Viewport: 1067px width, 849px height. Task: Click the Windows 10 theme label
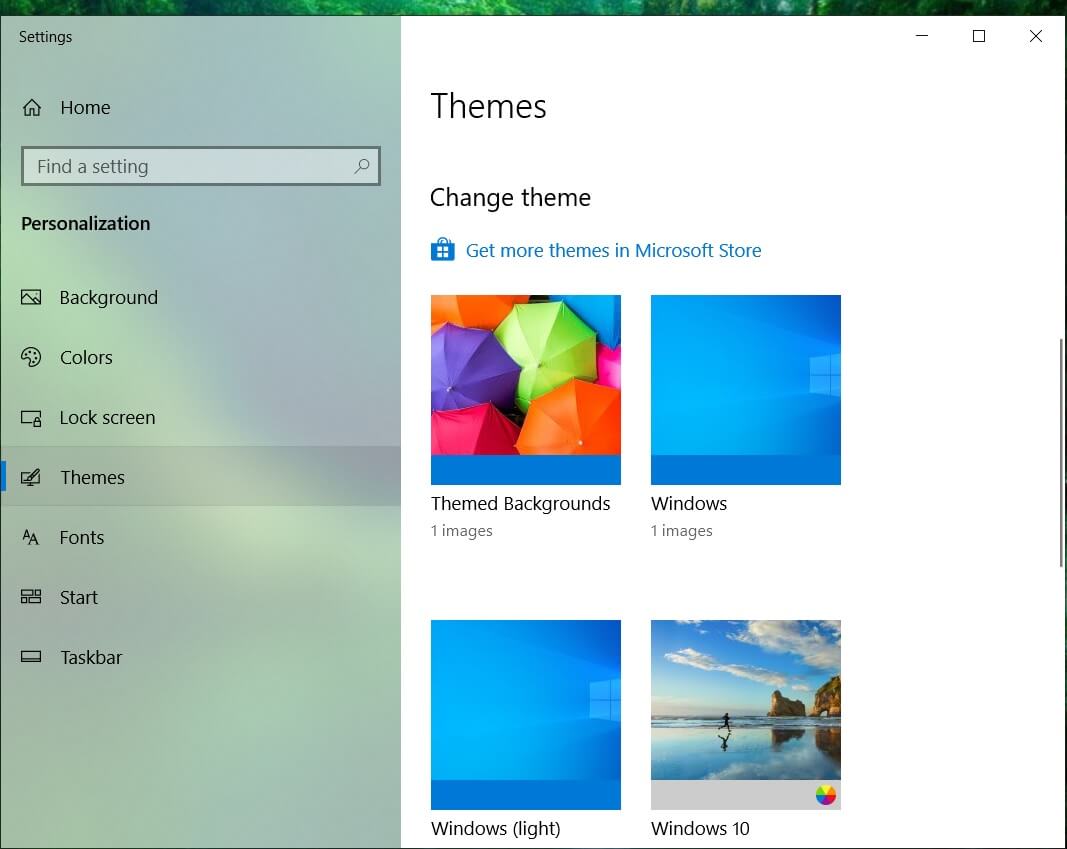pos(700,829)
